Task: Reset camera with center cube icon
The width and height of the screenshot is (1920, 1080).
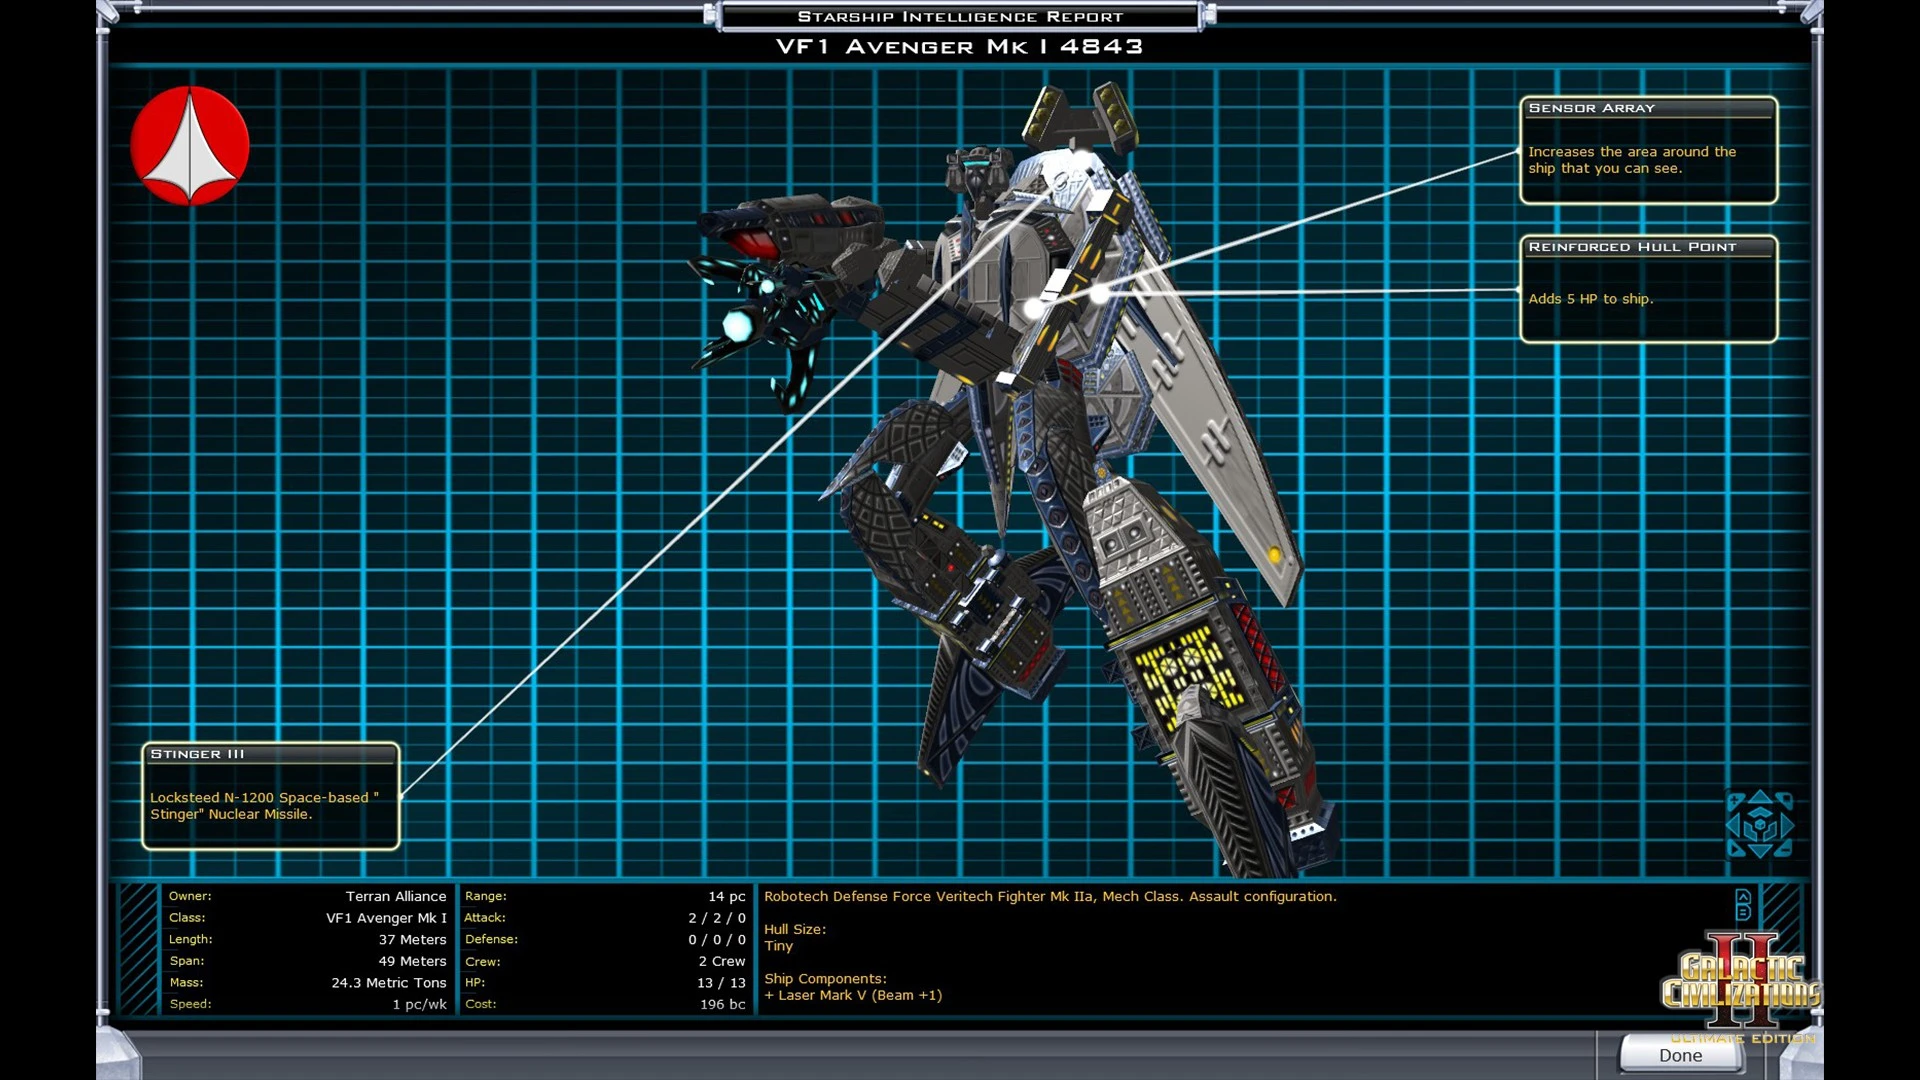Action: click(1760, 824)
